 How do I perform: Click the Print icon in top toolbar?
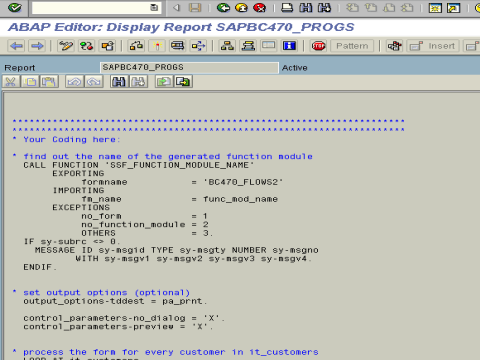pos(287,7)
